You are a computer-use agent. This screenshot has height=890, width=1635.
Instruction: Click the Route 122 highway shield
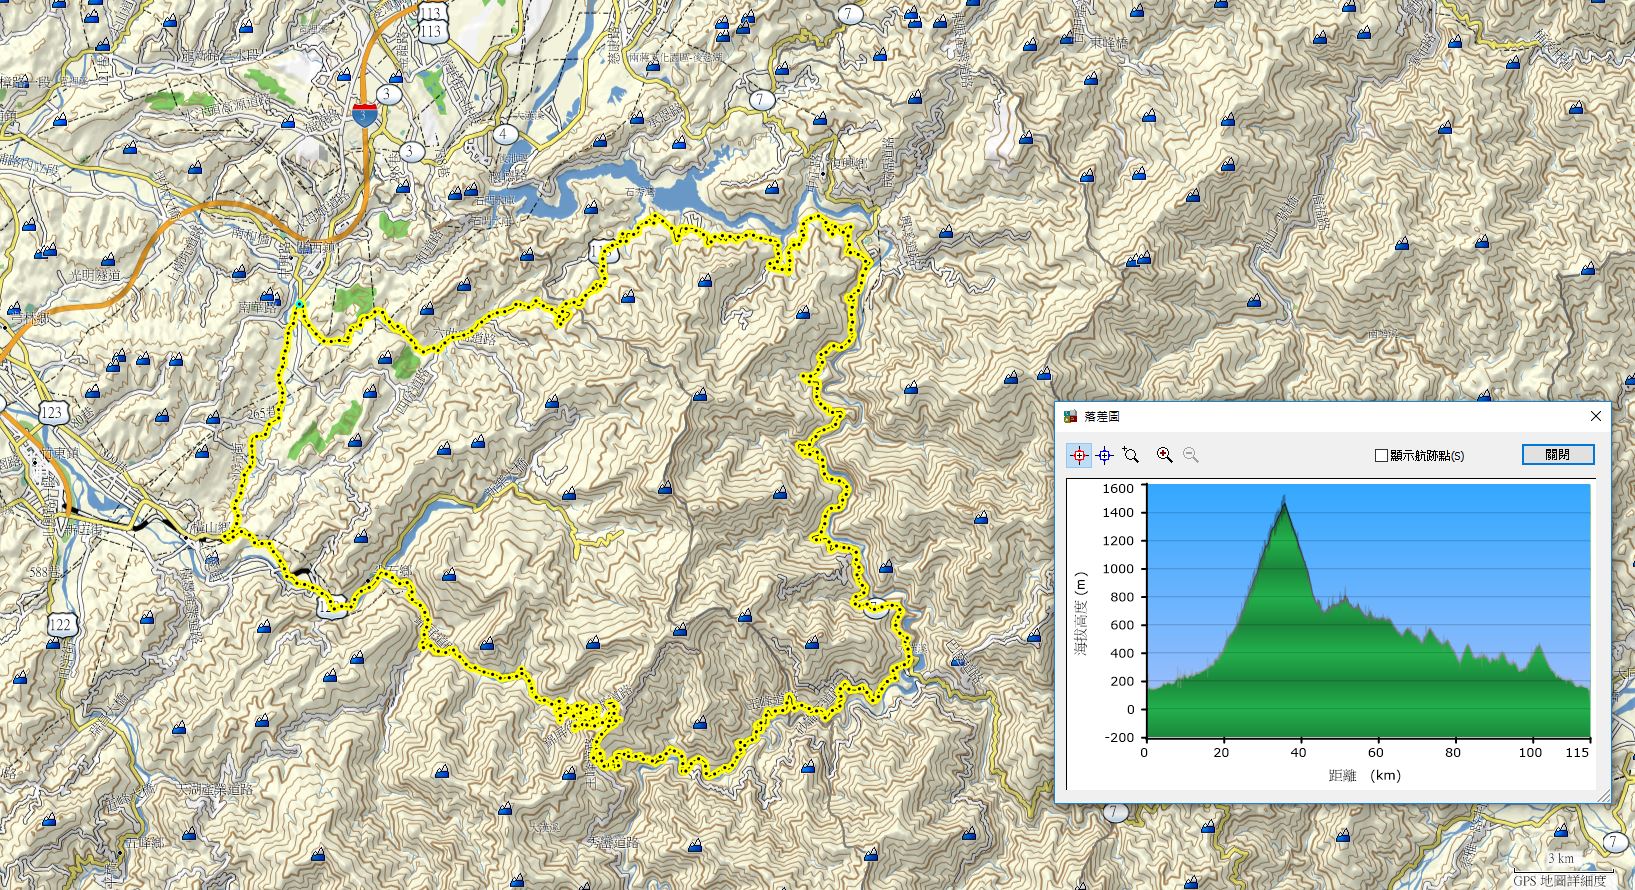(x=60, y=624)
